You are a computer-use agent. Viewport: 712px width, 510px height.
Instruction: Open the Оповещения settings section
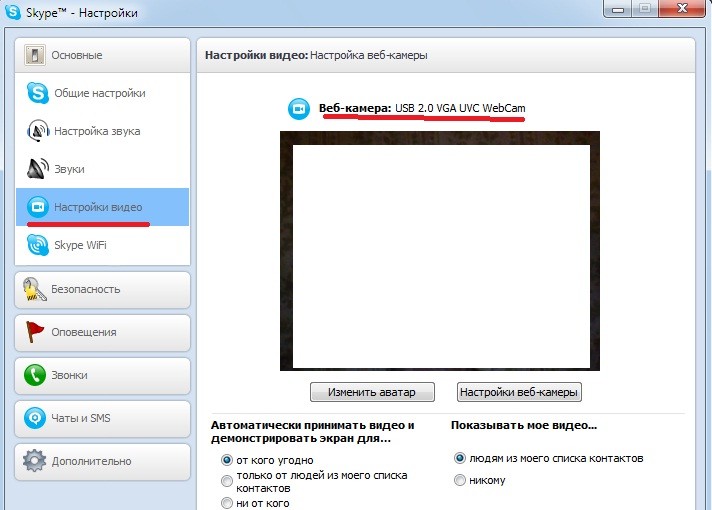click(x=102, y=332)
